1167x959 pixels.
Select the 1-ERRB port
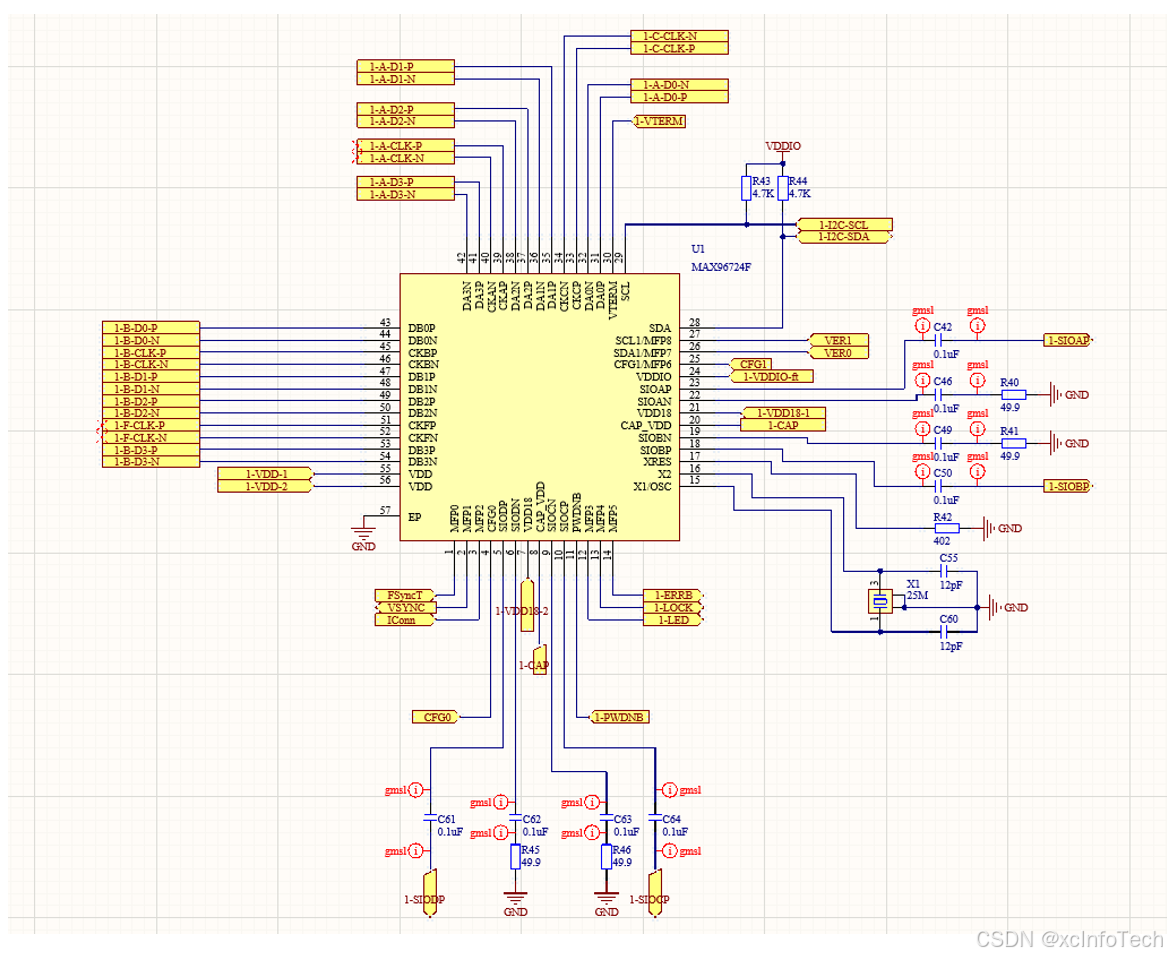point(674,595)
